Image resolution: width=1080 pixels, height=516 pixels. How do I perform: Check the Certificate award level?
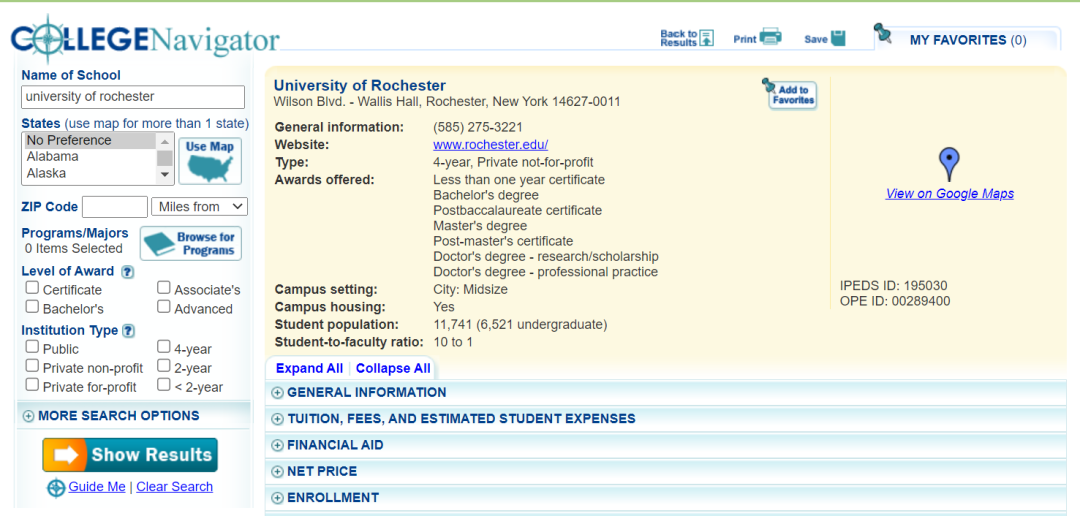[x=32, y=288]
